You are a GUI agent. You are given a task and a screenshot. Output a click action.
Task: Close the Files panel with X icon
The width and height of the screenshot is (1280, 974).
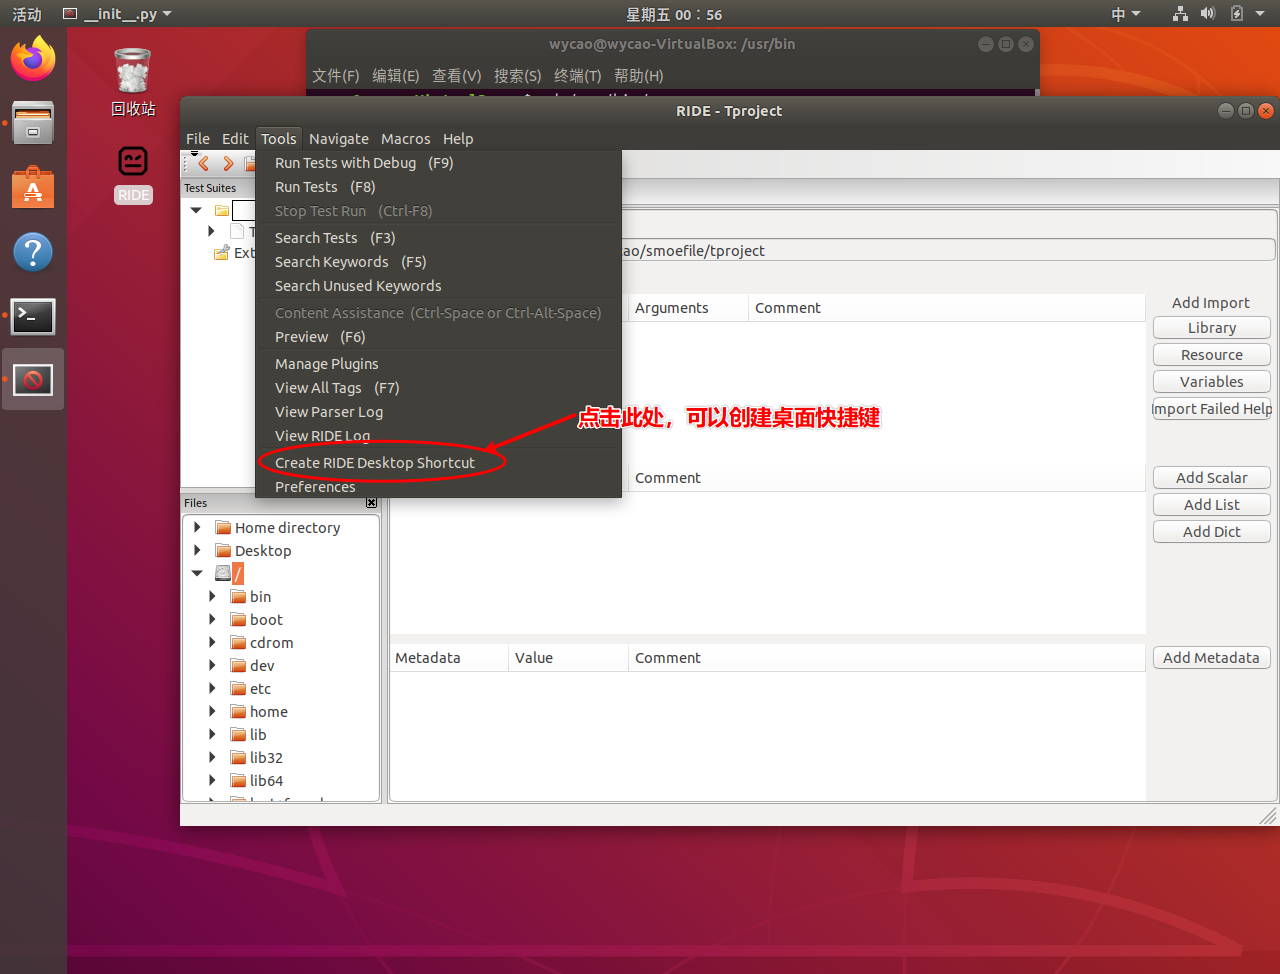[371, 503]
